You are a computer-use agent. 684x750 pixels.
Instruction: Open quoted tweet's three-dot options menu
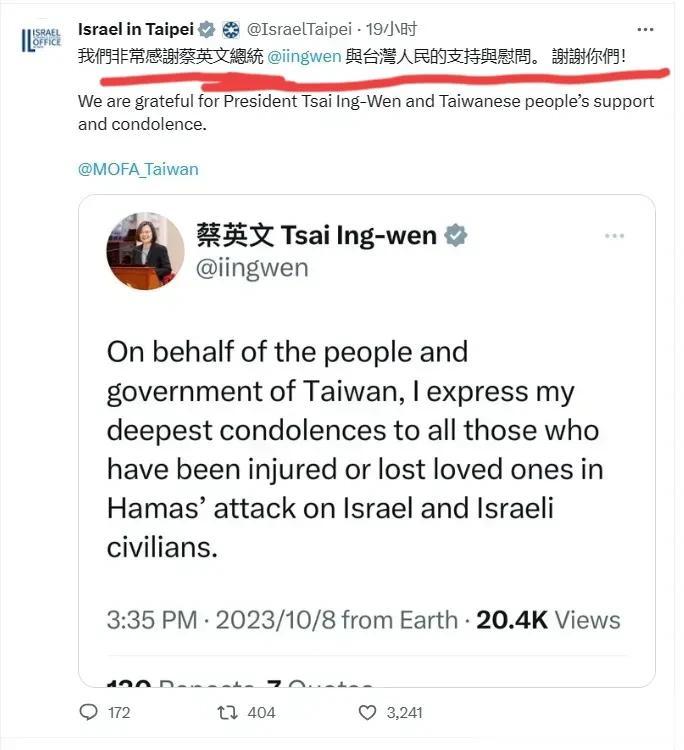tap(614, 236)
